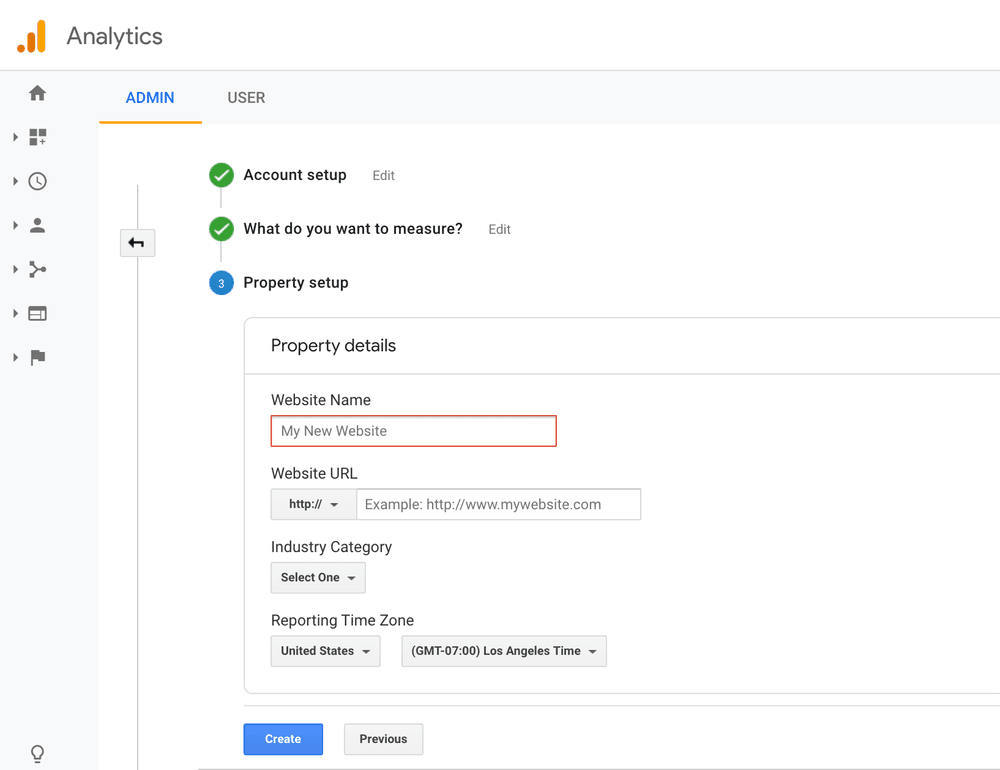Expand the Audience sidebar section arrow
1000x770 pixels.
15,225
